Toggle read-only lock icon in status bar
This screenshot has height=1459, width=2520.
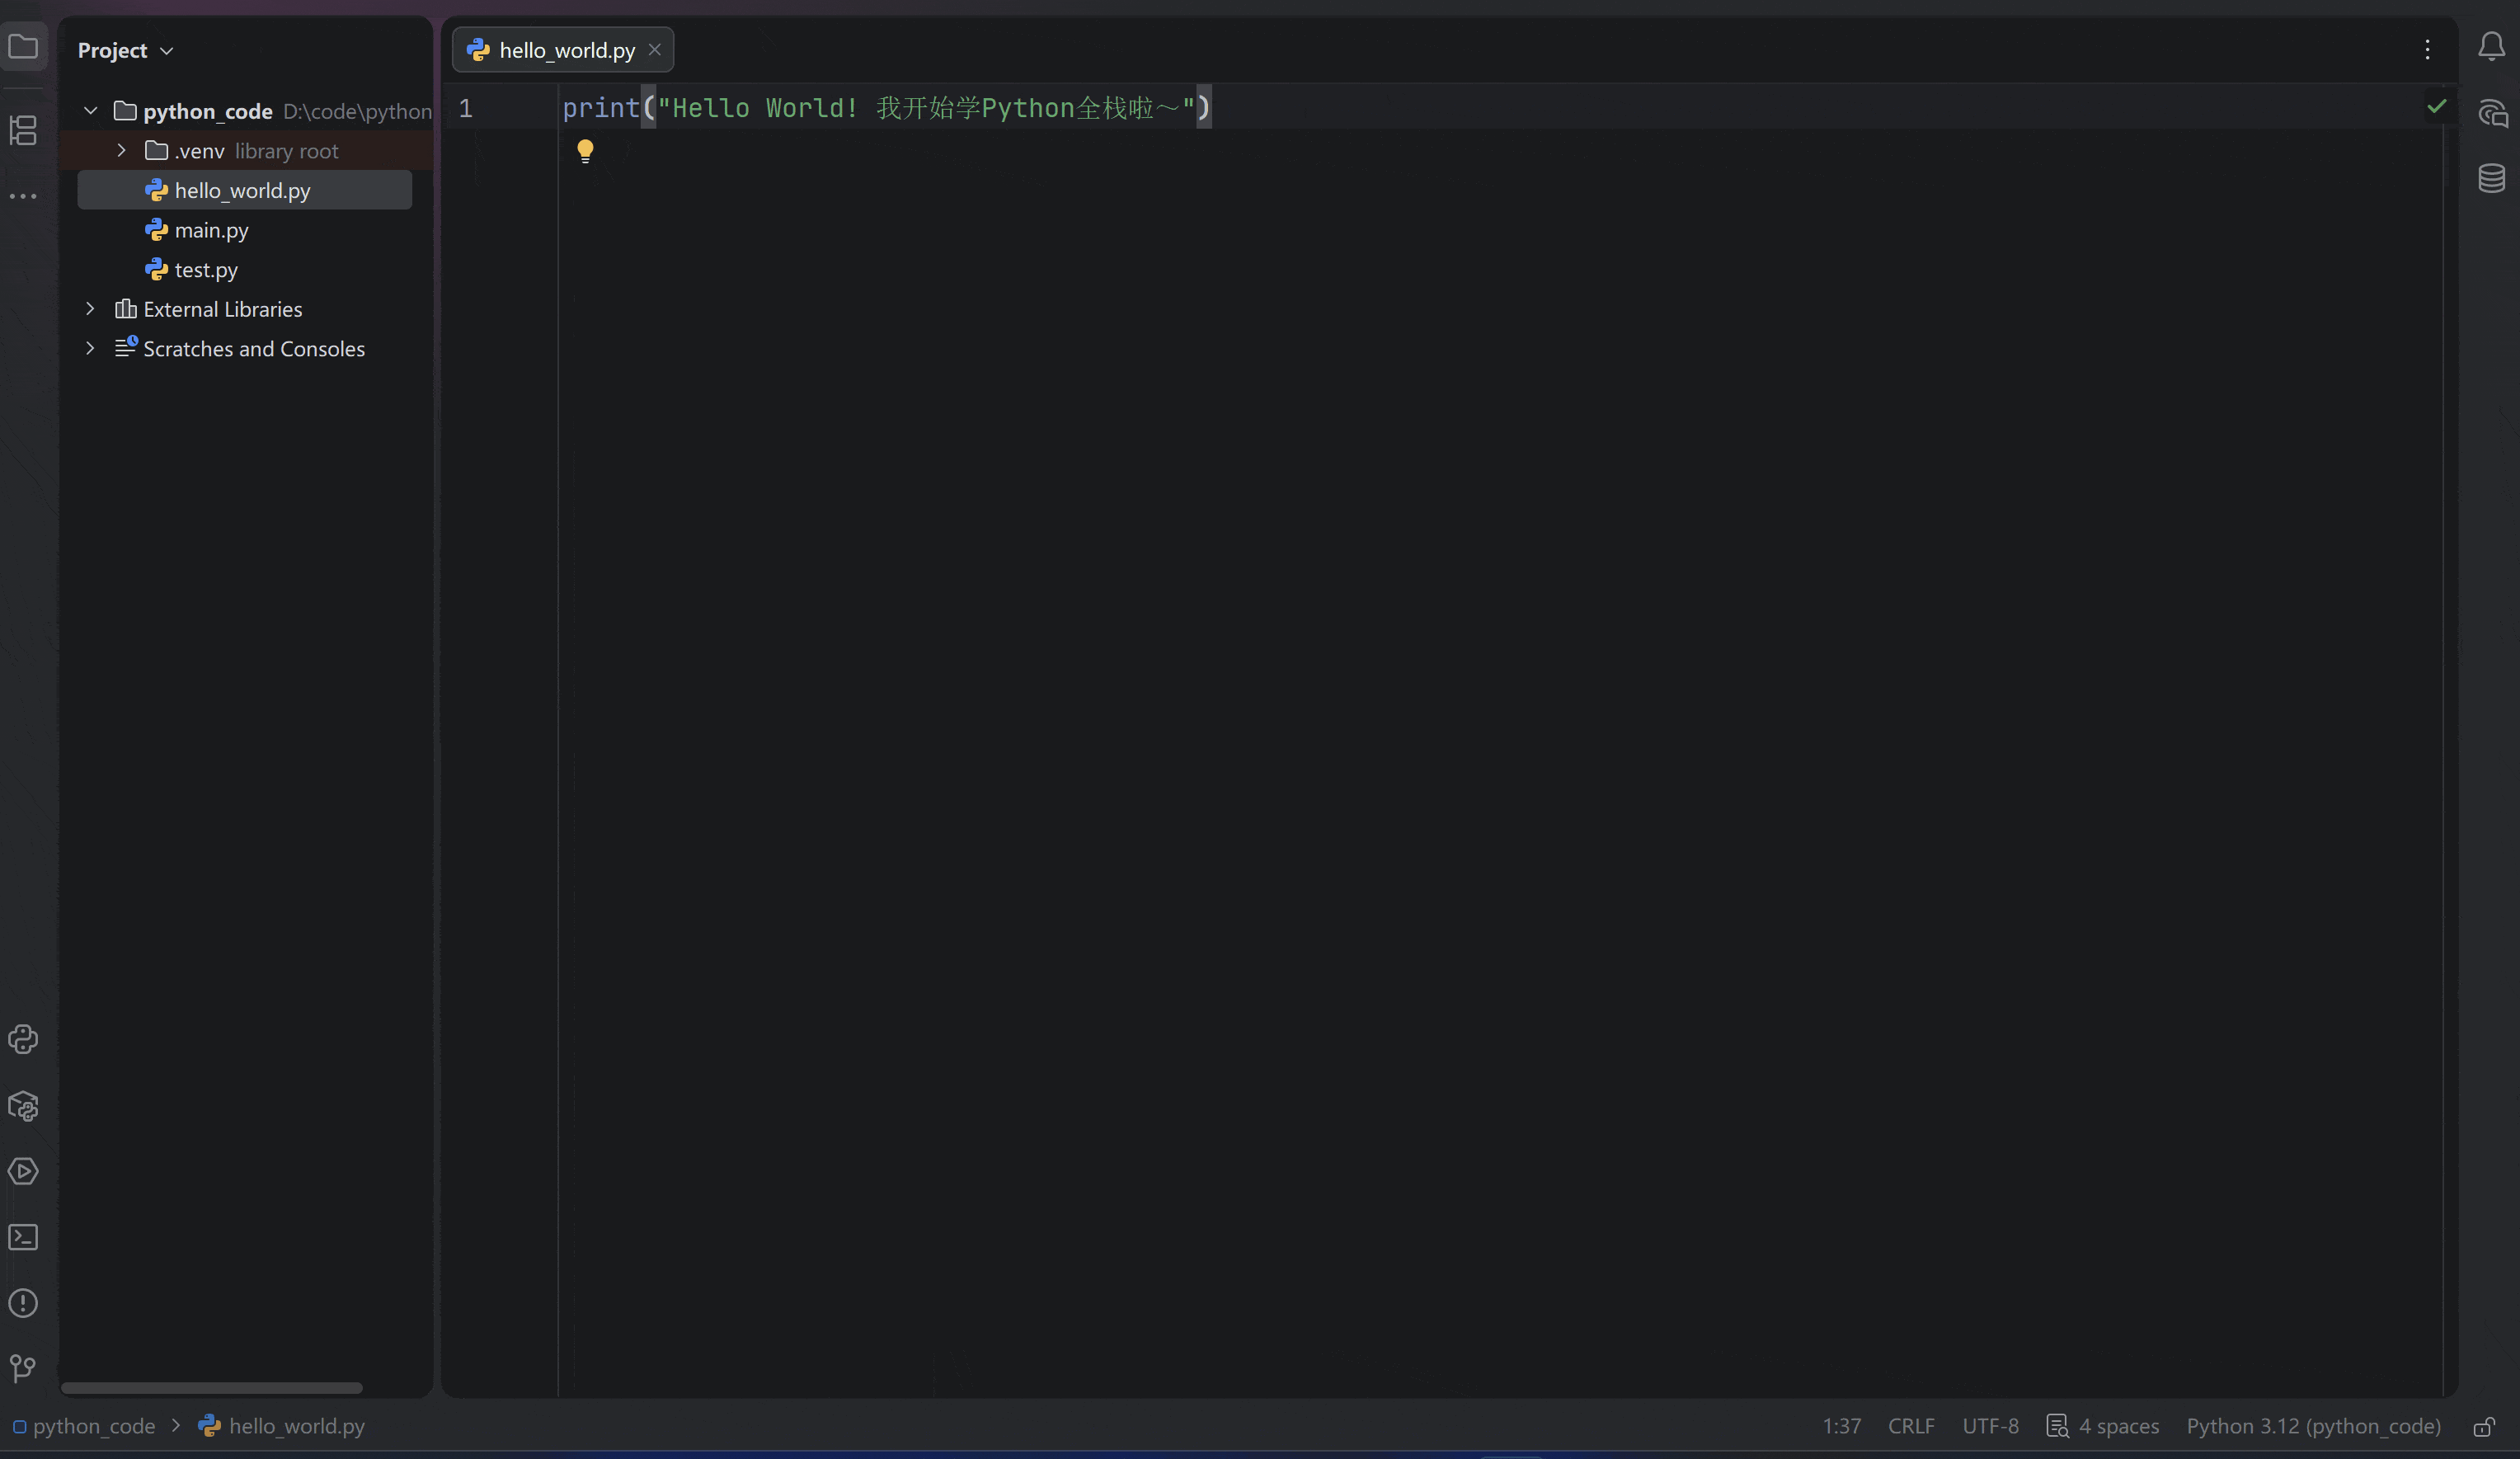(x=2484, y=1426)
